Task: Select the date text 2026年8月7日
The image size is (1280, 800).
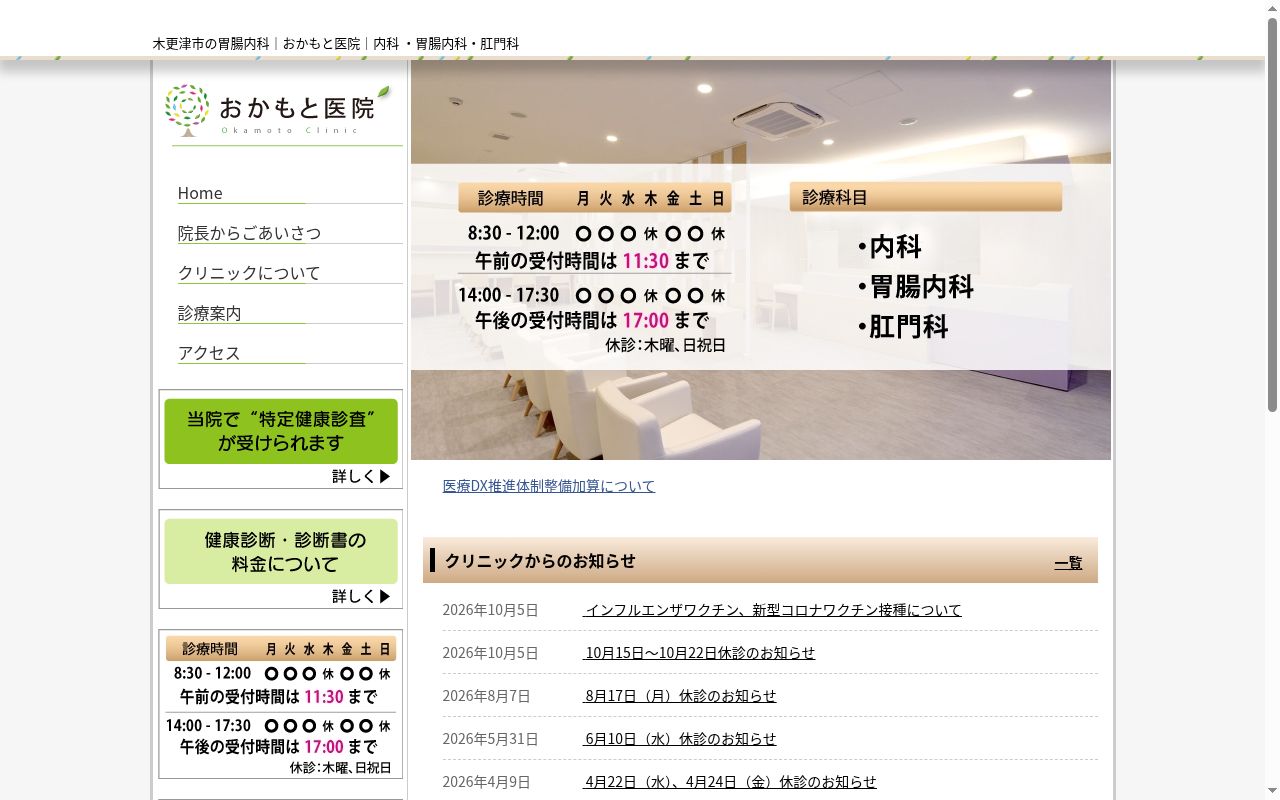Action: (x=487, y=696)
